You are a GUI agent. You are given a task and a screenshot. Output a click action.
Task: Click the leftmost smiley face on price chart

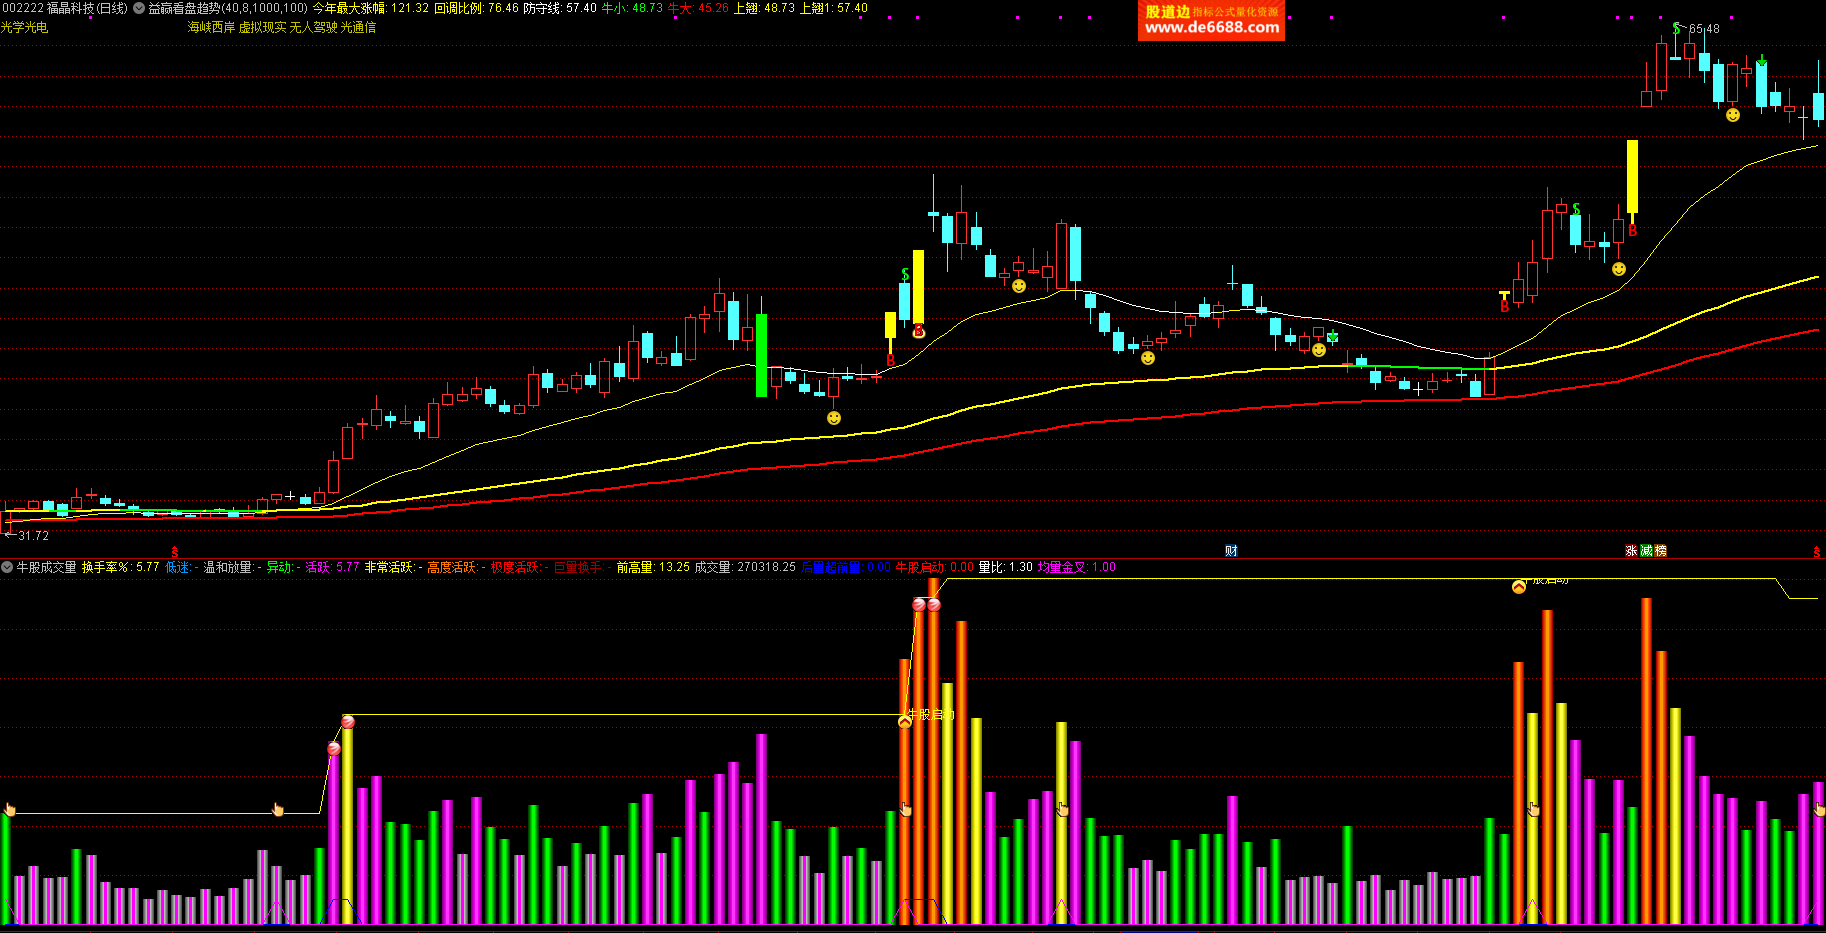click(834, 418)
